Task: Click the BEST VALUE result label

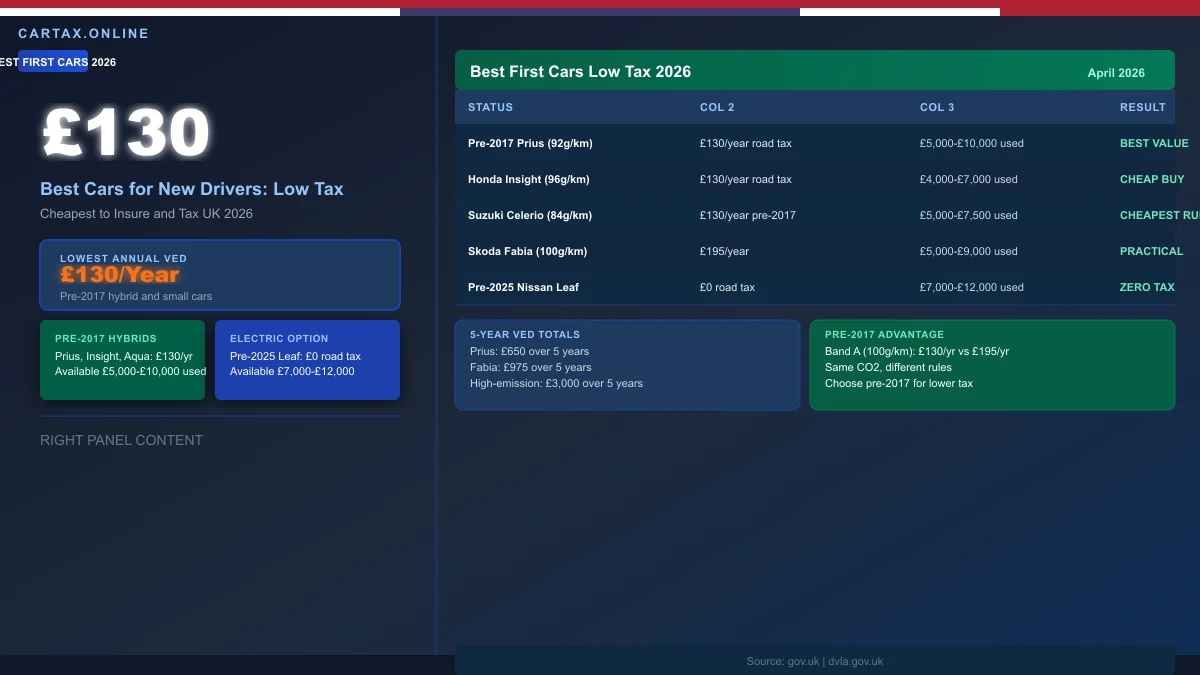Action: [x=1153, y=143]
